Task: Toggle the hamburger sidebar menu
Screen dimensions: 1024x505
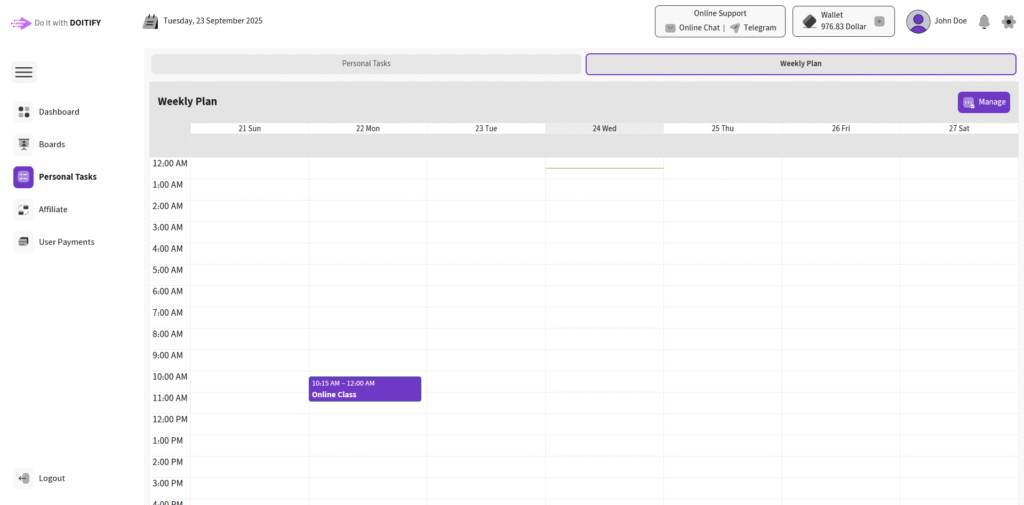Action: pos(24,72)
